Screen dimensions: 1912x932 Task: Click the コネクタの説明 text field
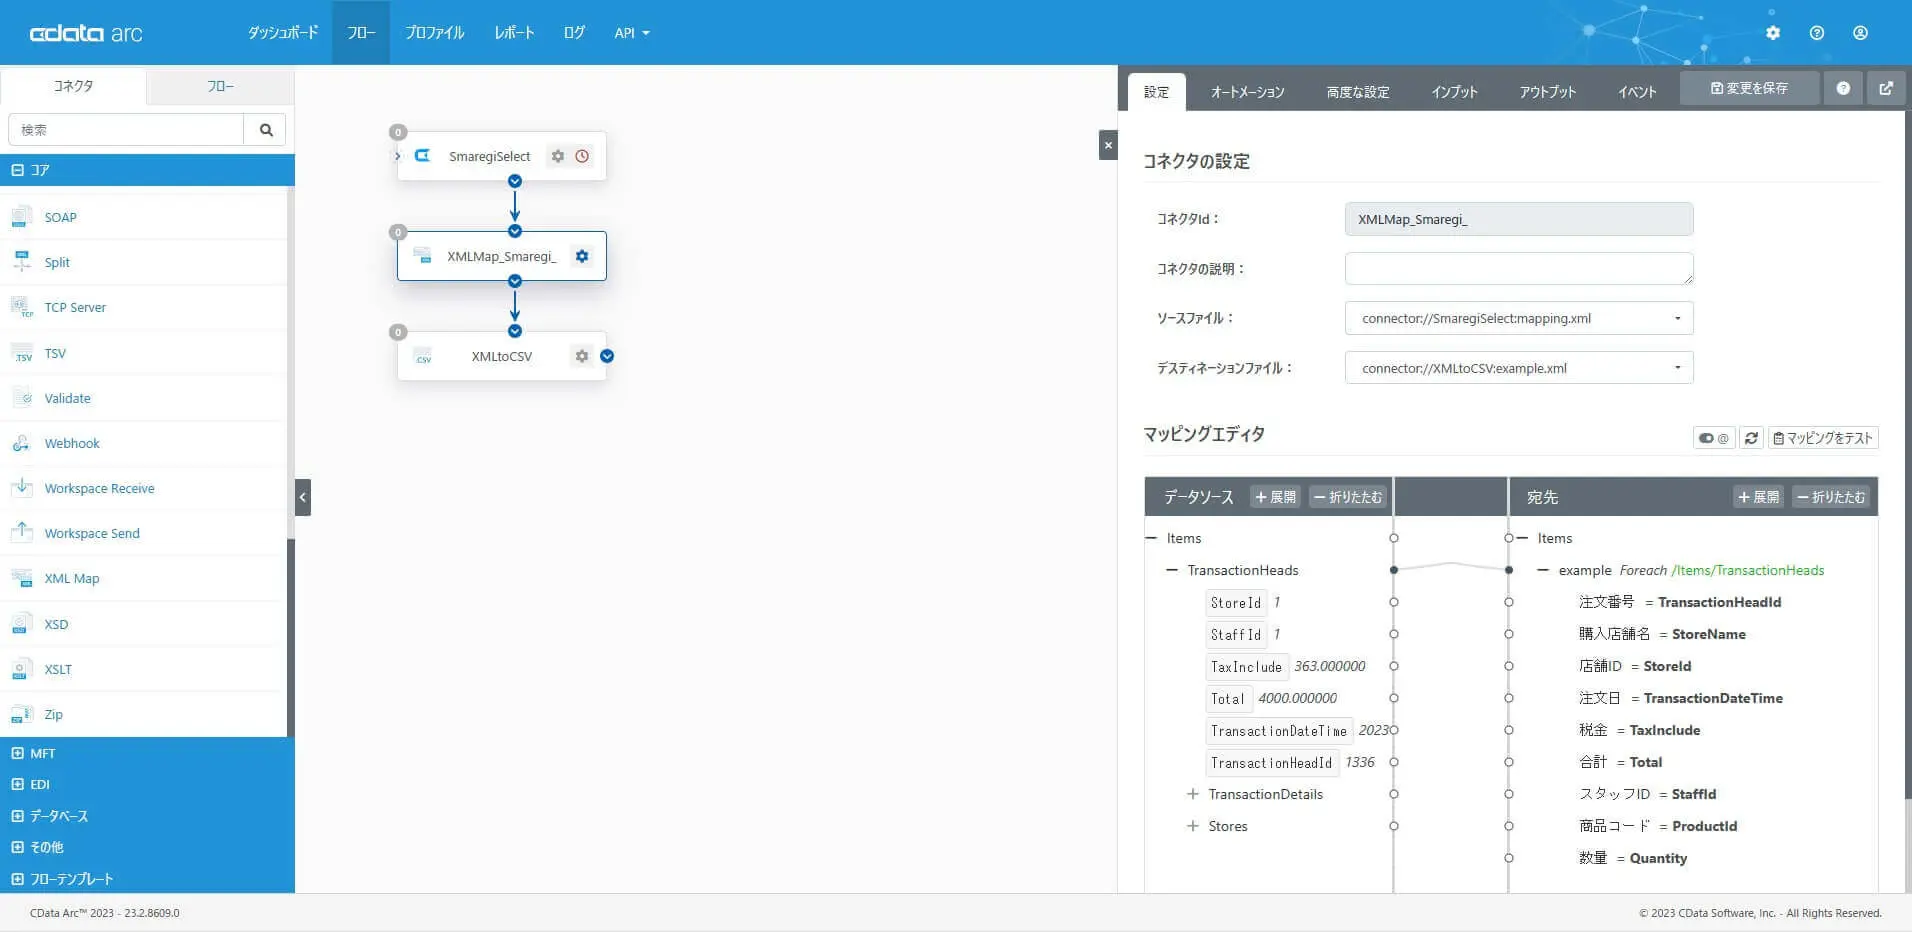click(x=1519, y=268)
